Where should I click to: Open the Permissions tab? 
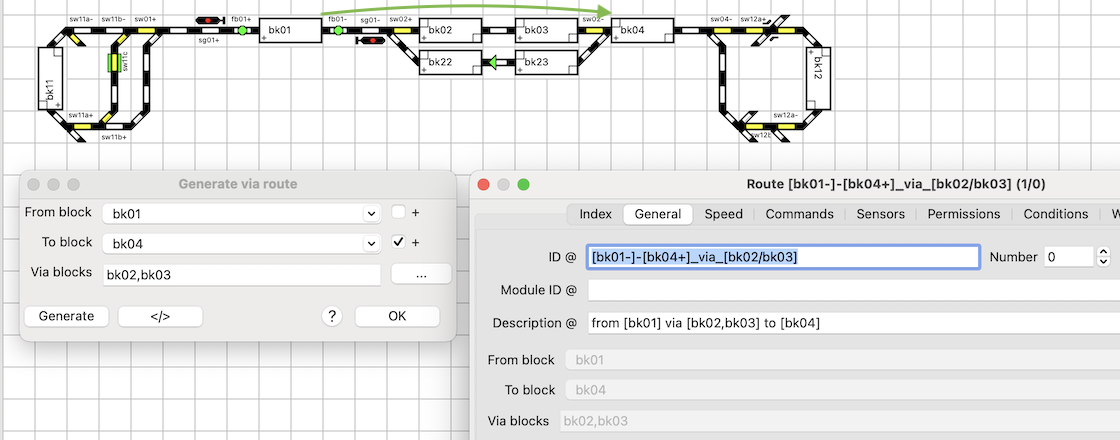click(963, 214)
